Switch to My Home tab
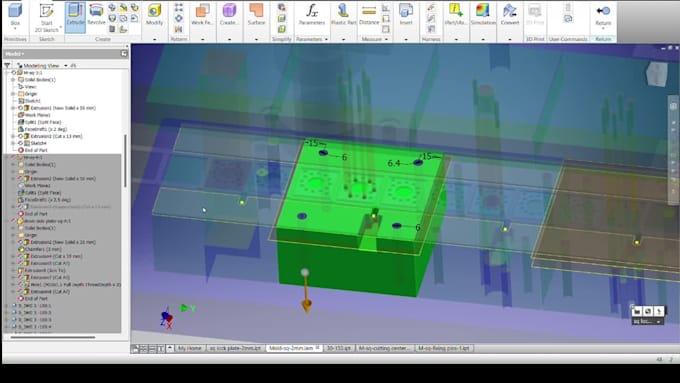Viewport: 680px width, 383px height. [190, 348]
